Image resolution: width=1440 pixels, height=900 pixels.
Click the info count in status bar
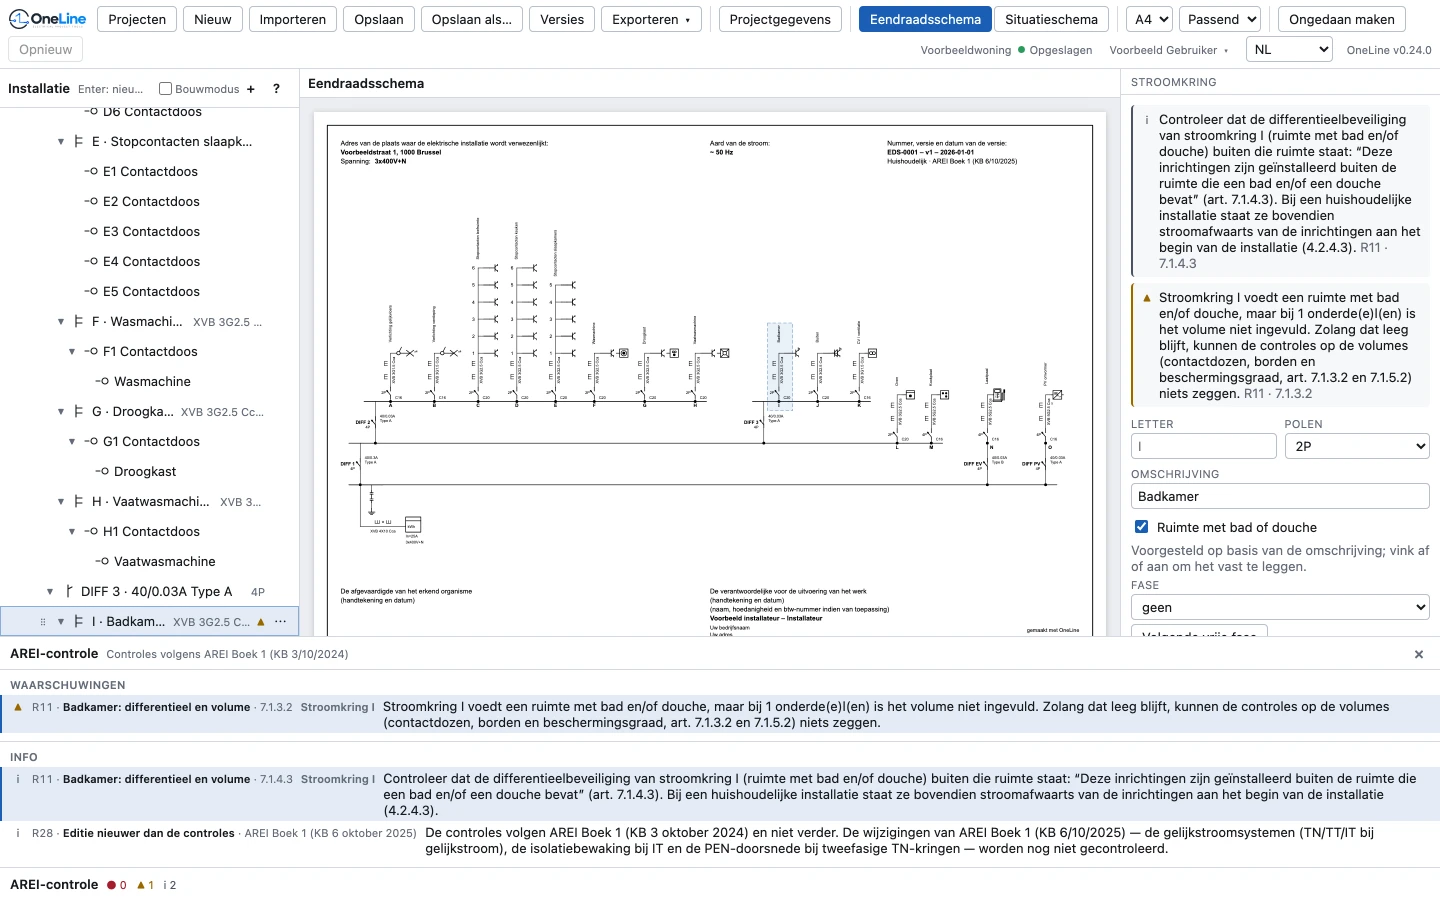(170, 885)
